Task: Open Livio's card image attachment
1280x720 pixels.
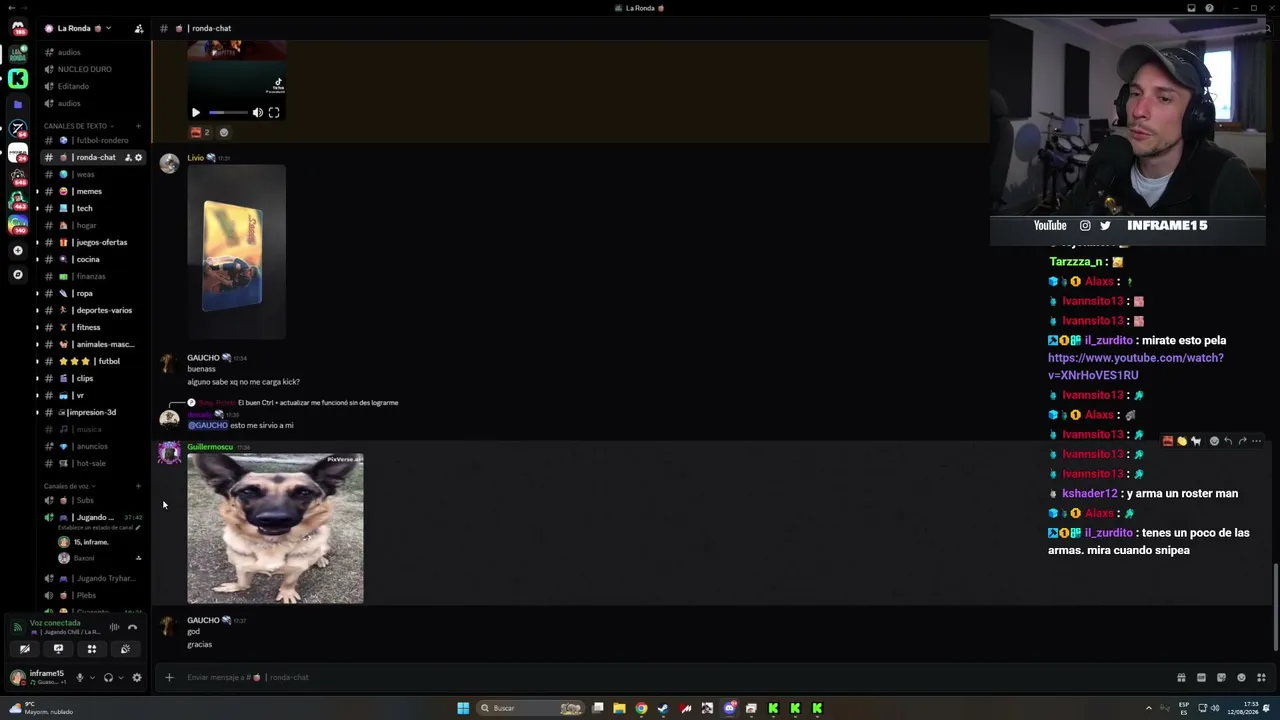Action: pos(236,252)
